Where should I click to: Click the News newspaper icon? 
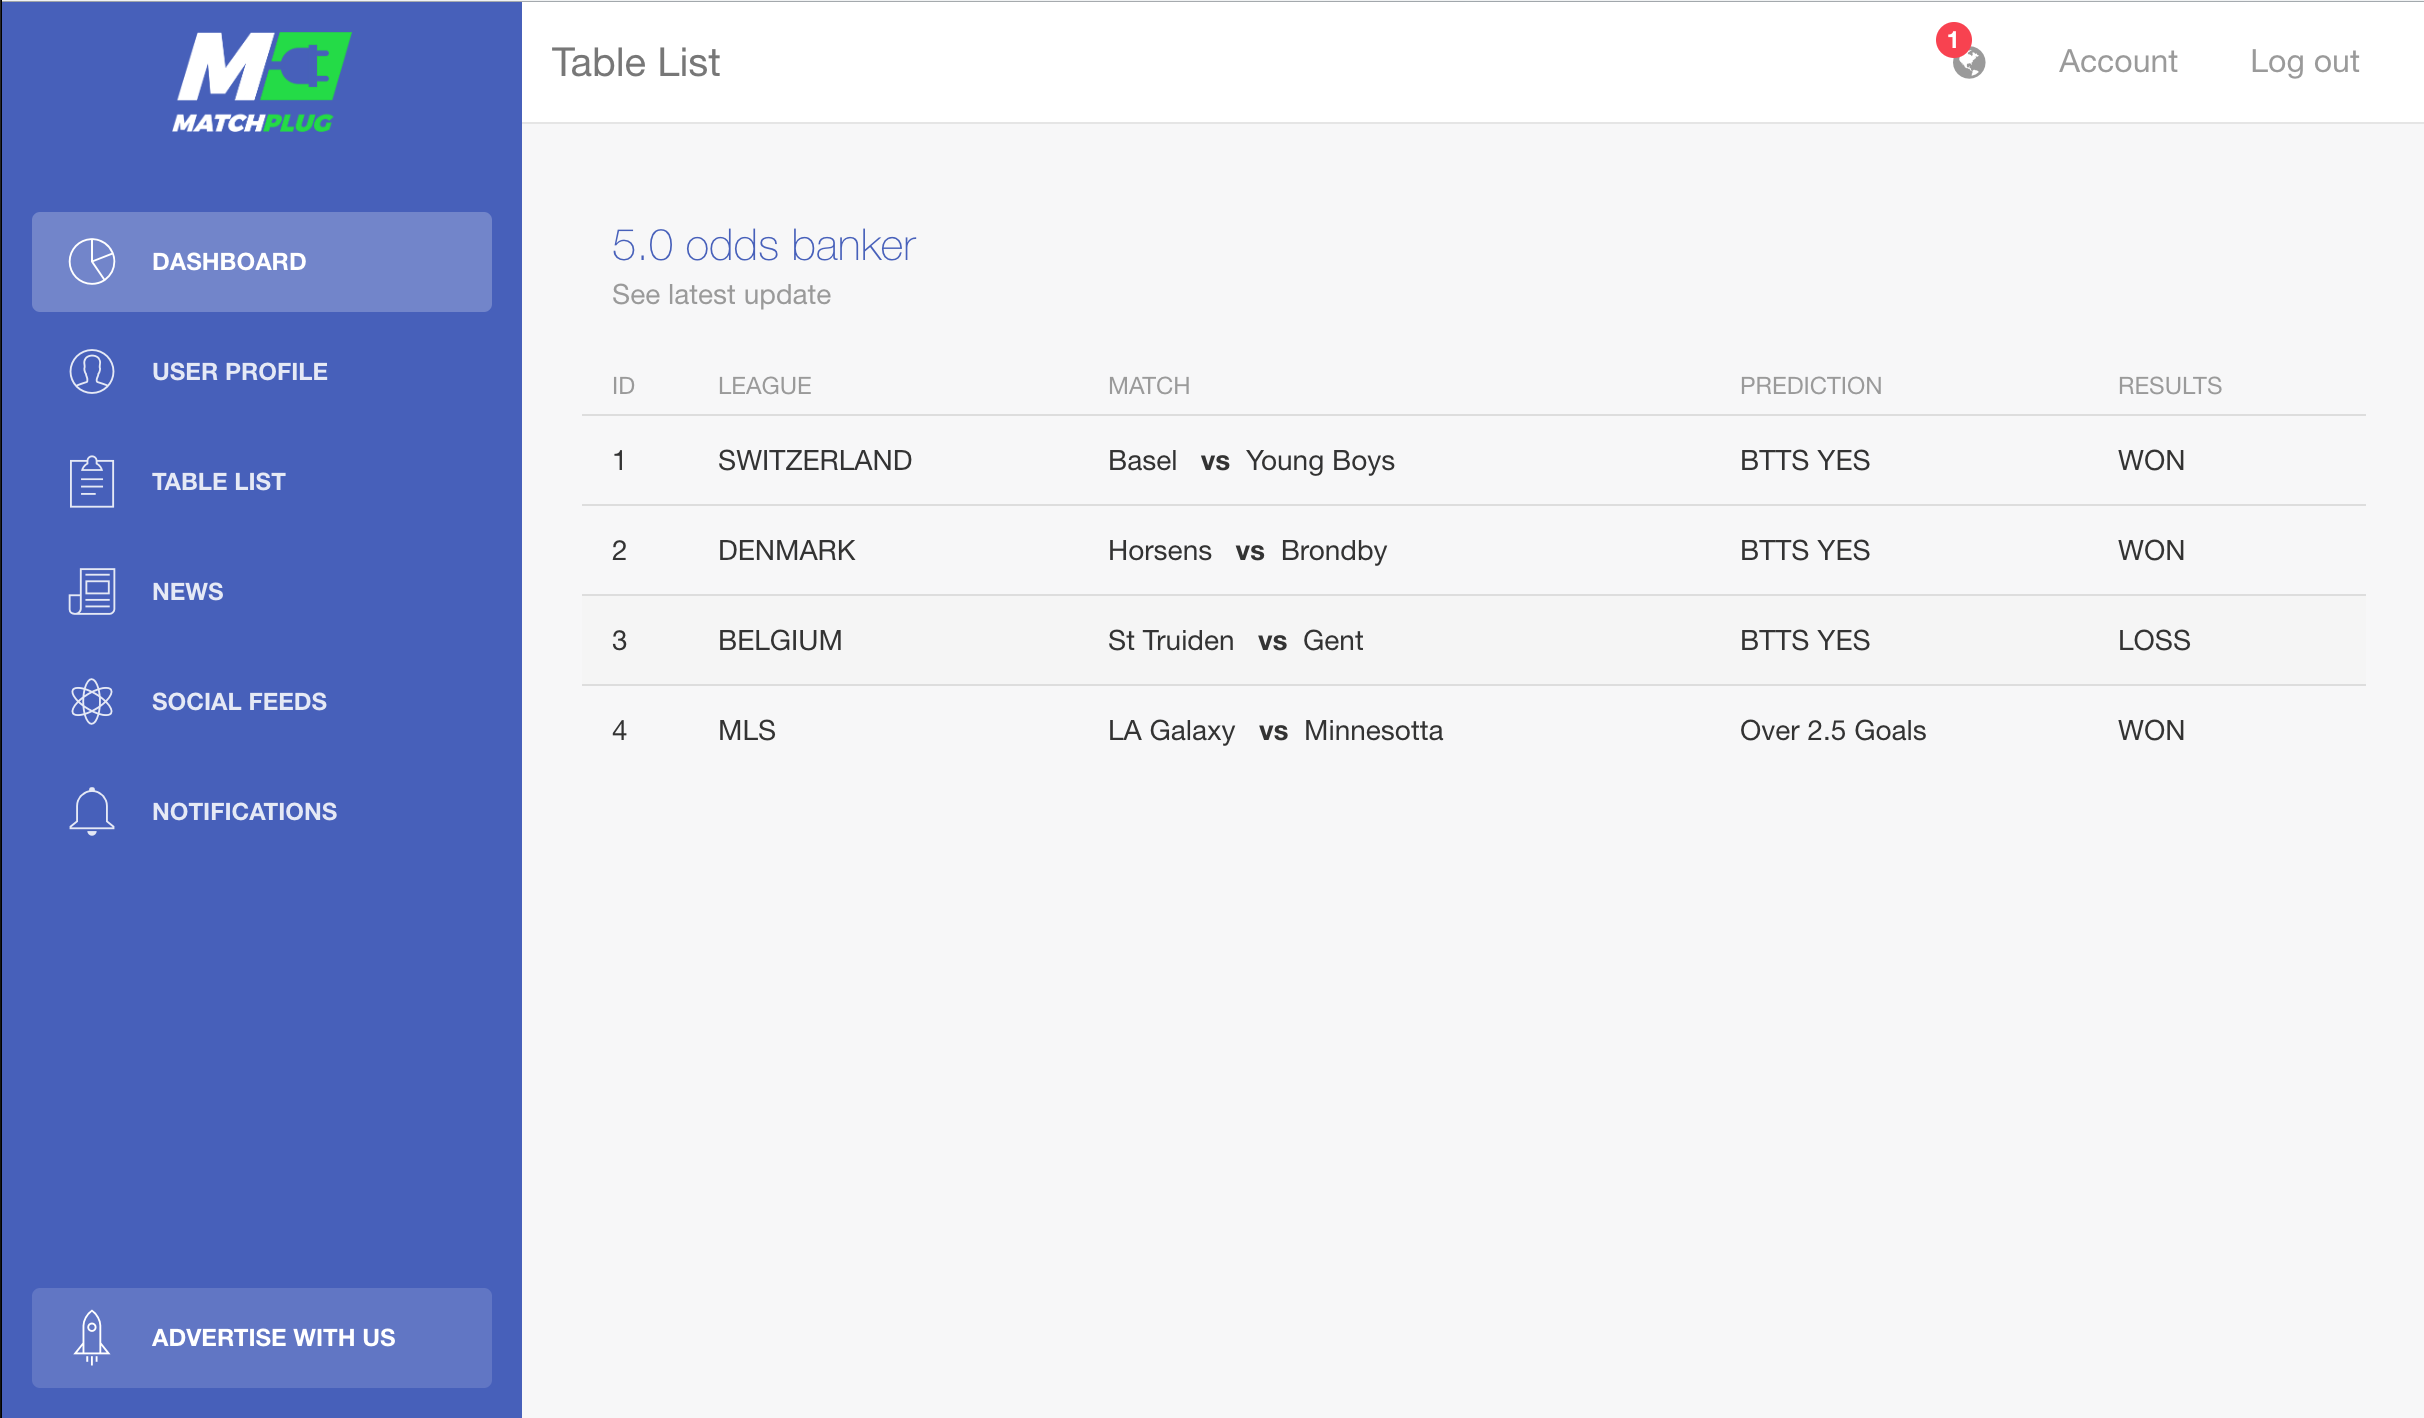pyautogui.click(x=92, y=591)
